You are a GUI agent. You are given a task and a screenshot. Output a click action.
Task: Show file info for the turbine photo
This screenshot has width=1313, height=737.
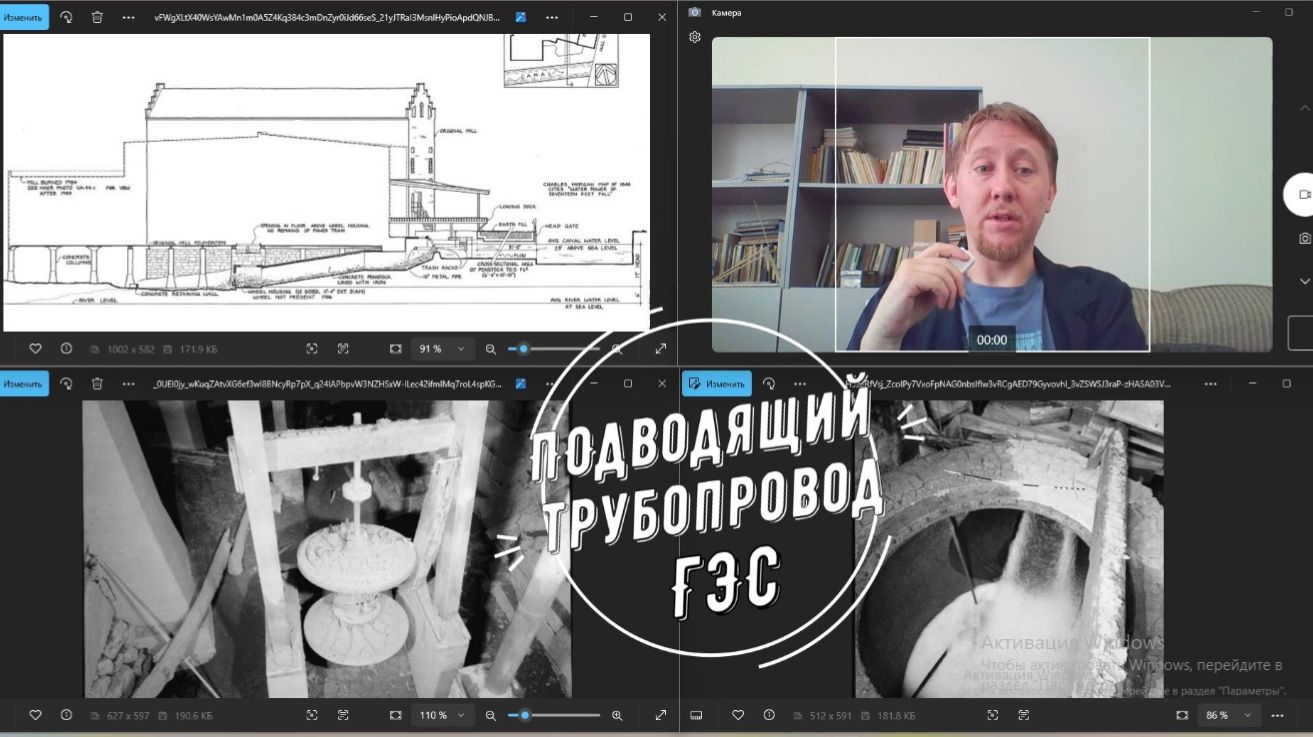click(x=66, y=715)
